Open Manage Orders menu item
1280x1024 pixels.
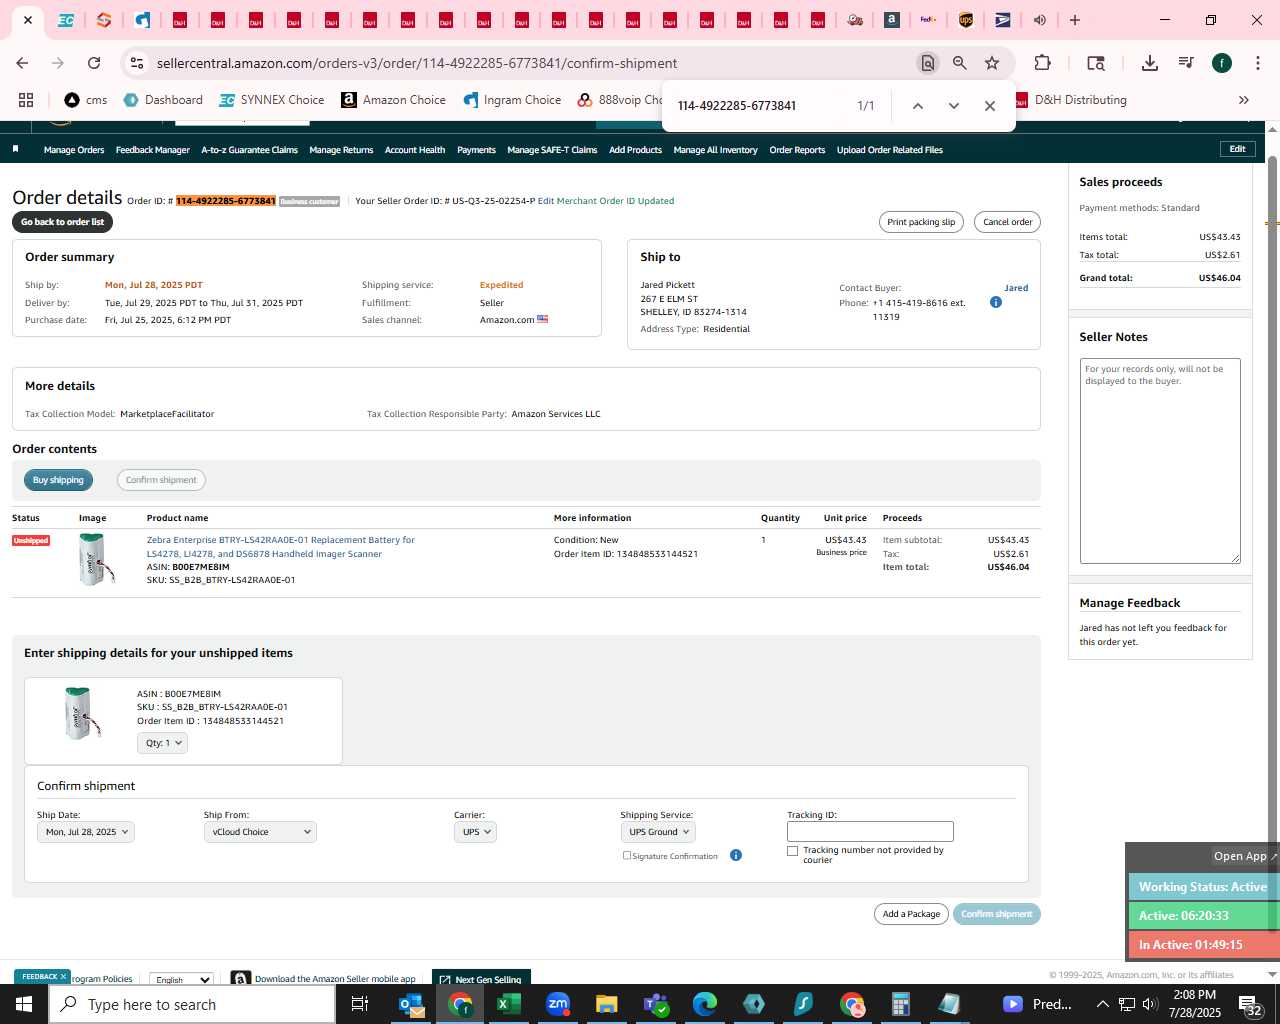point(74,150)
